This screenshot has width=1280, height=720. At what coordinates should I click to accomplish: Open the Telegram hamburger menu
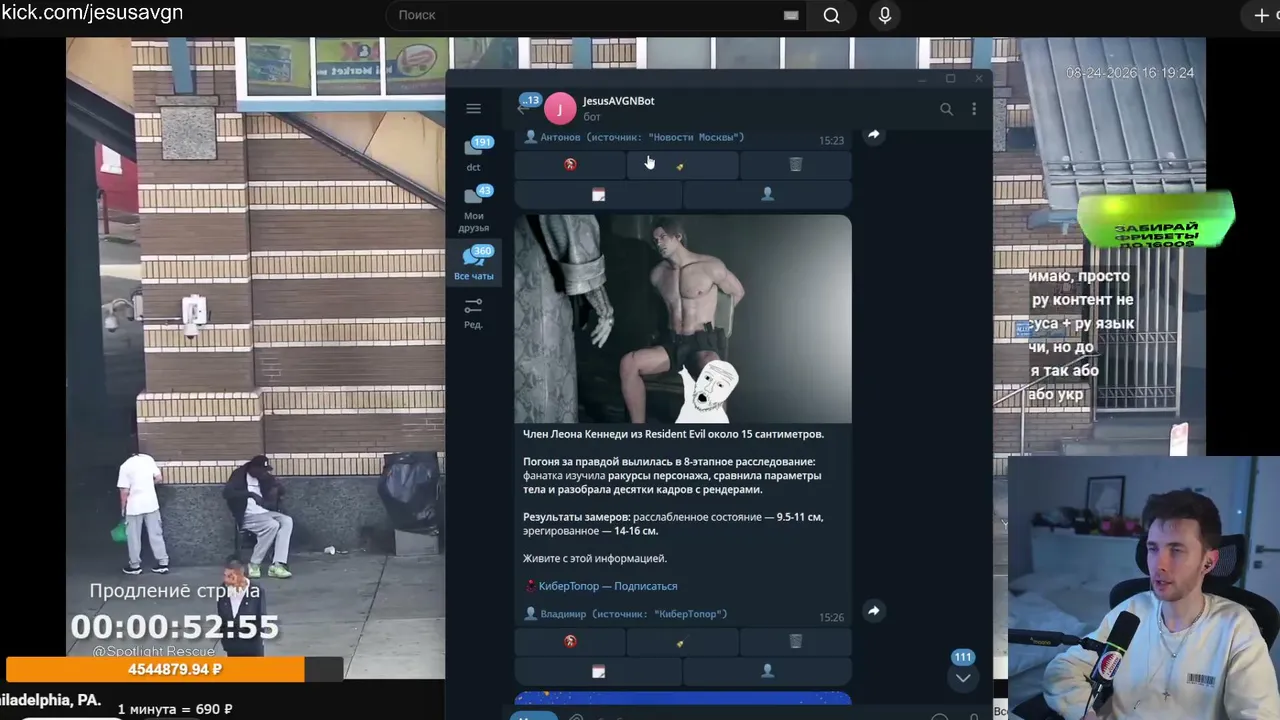(x=473, y=109)
